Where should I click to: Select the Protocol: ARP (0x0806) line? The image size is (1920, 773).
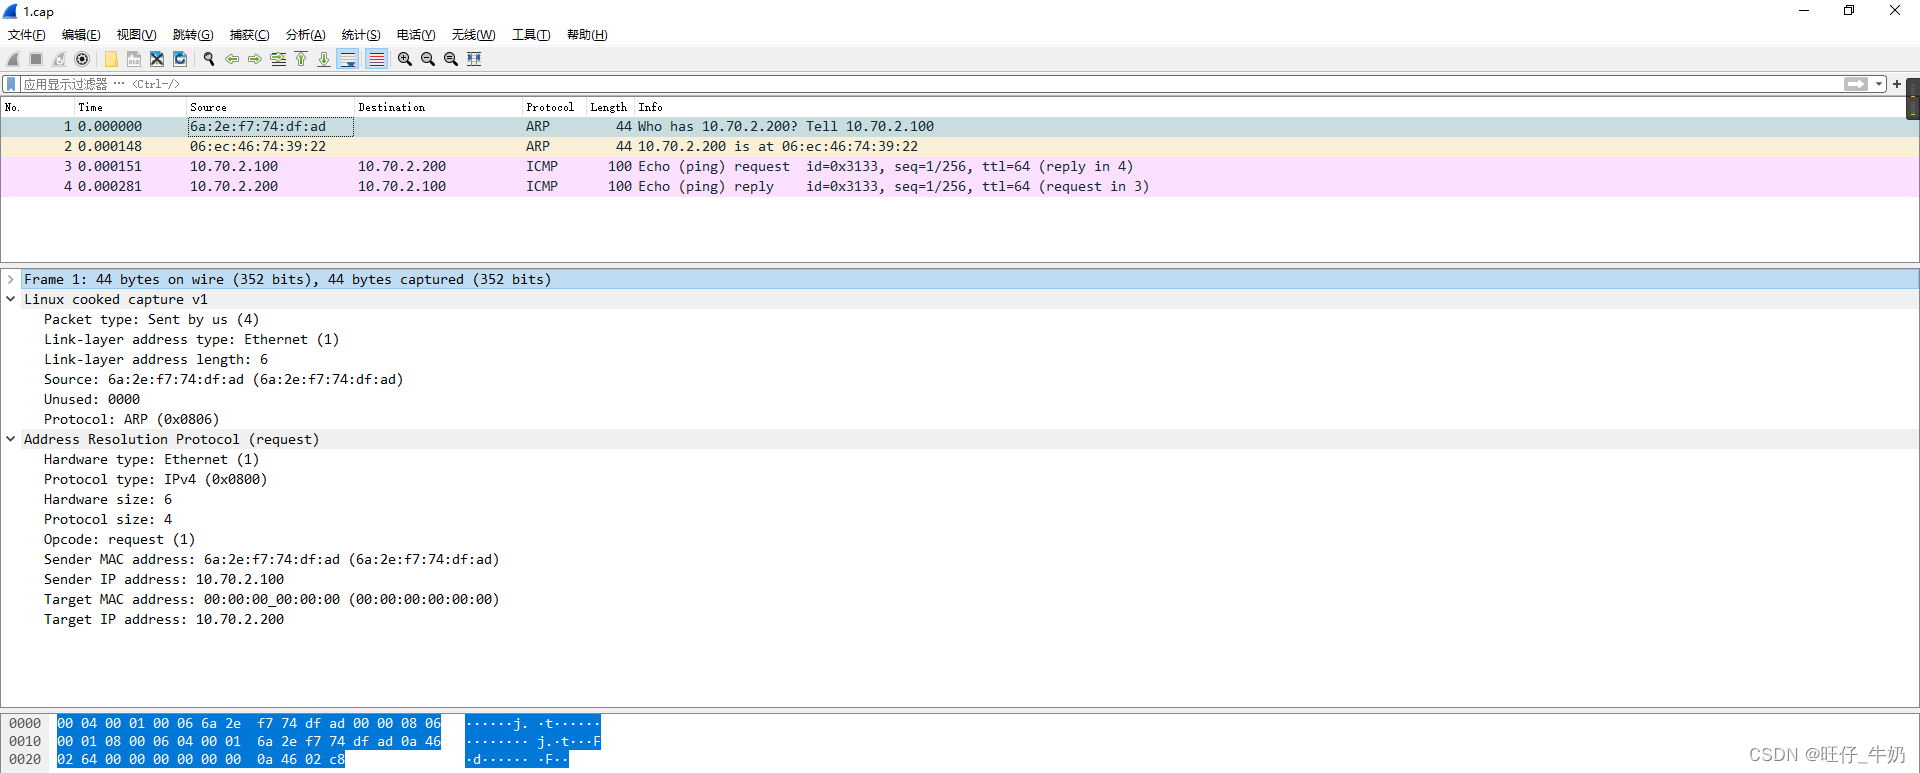[x=131, y=420]
